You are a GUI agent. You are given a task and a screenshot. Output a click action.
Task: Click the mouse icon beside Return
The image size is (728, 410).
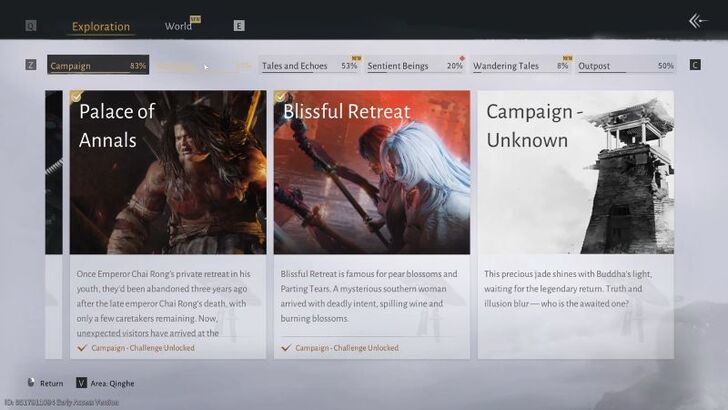click(31, 382)
